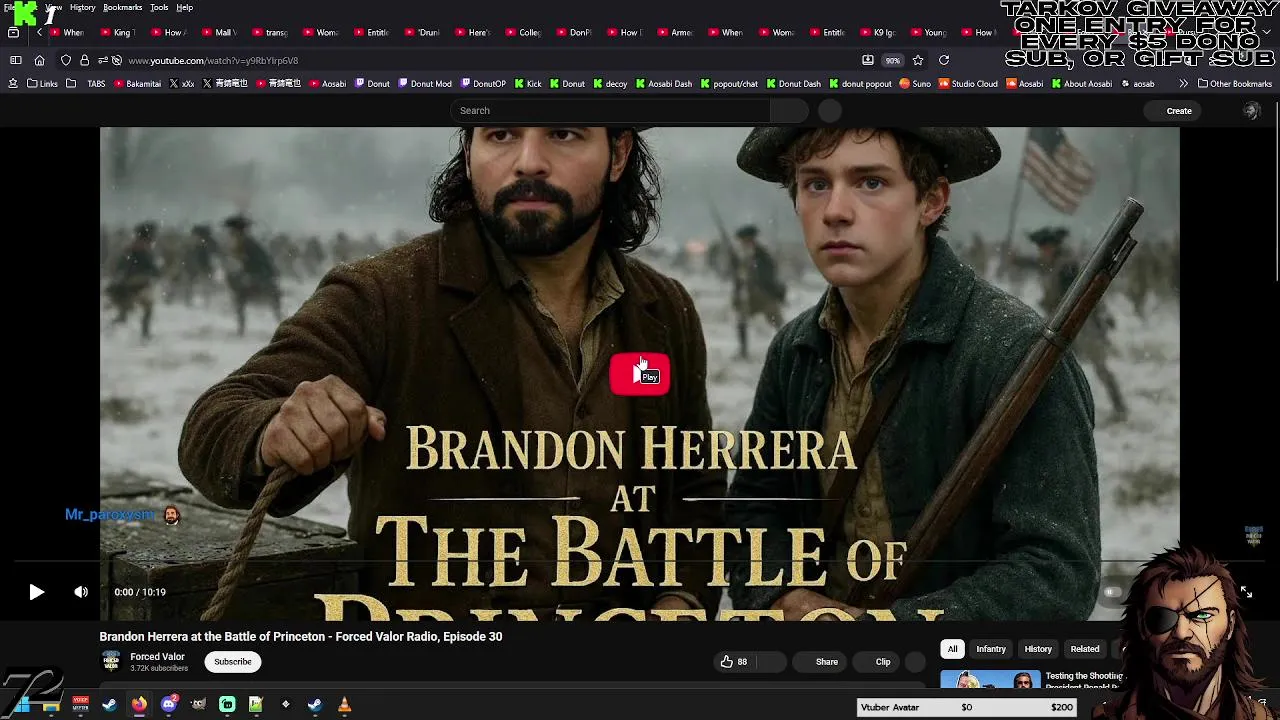Show site info via the padlock icon
Screen dimensions: 1280x720
pos(84,60)
